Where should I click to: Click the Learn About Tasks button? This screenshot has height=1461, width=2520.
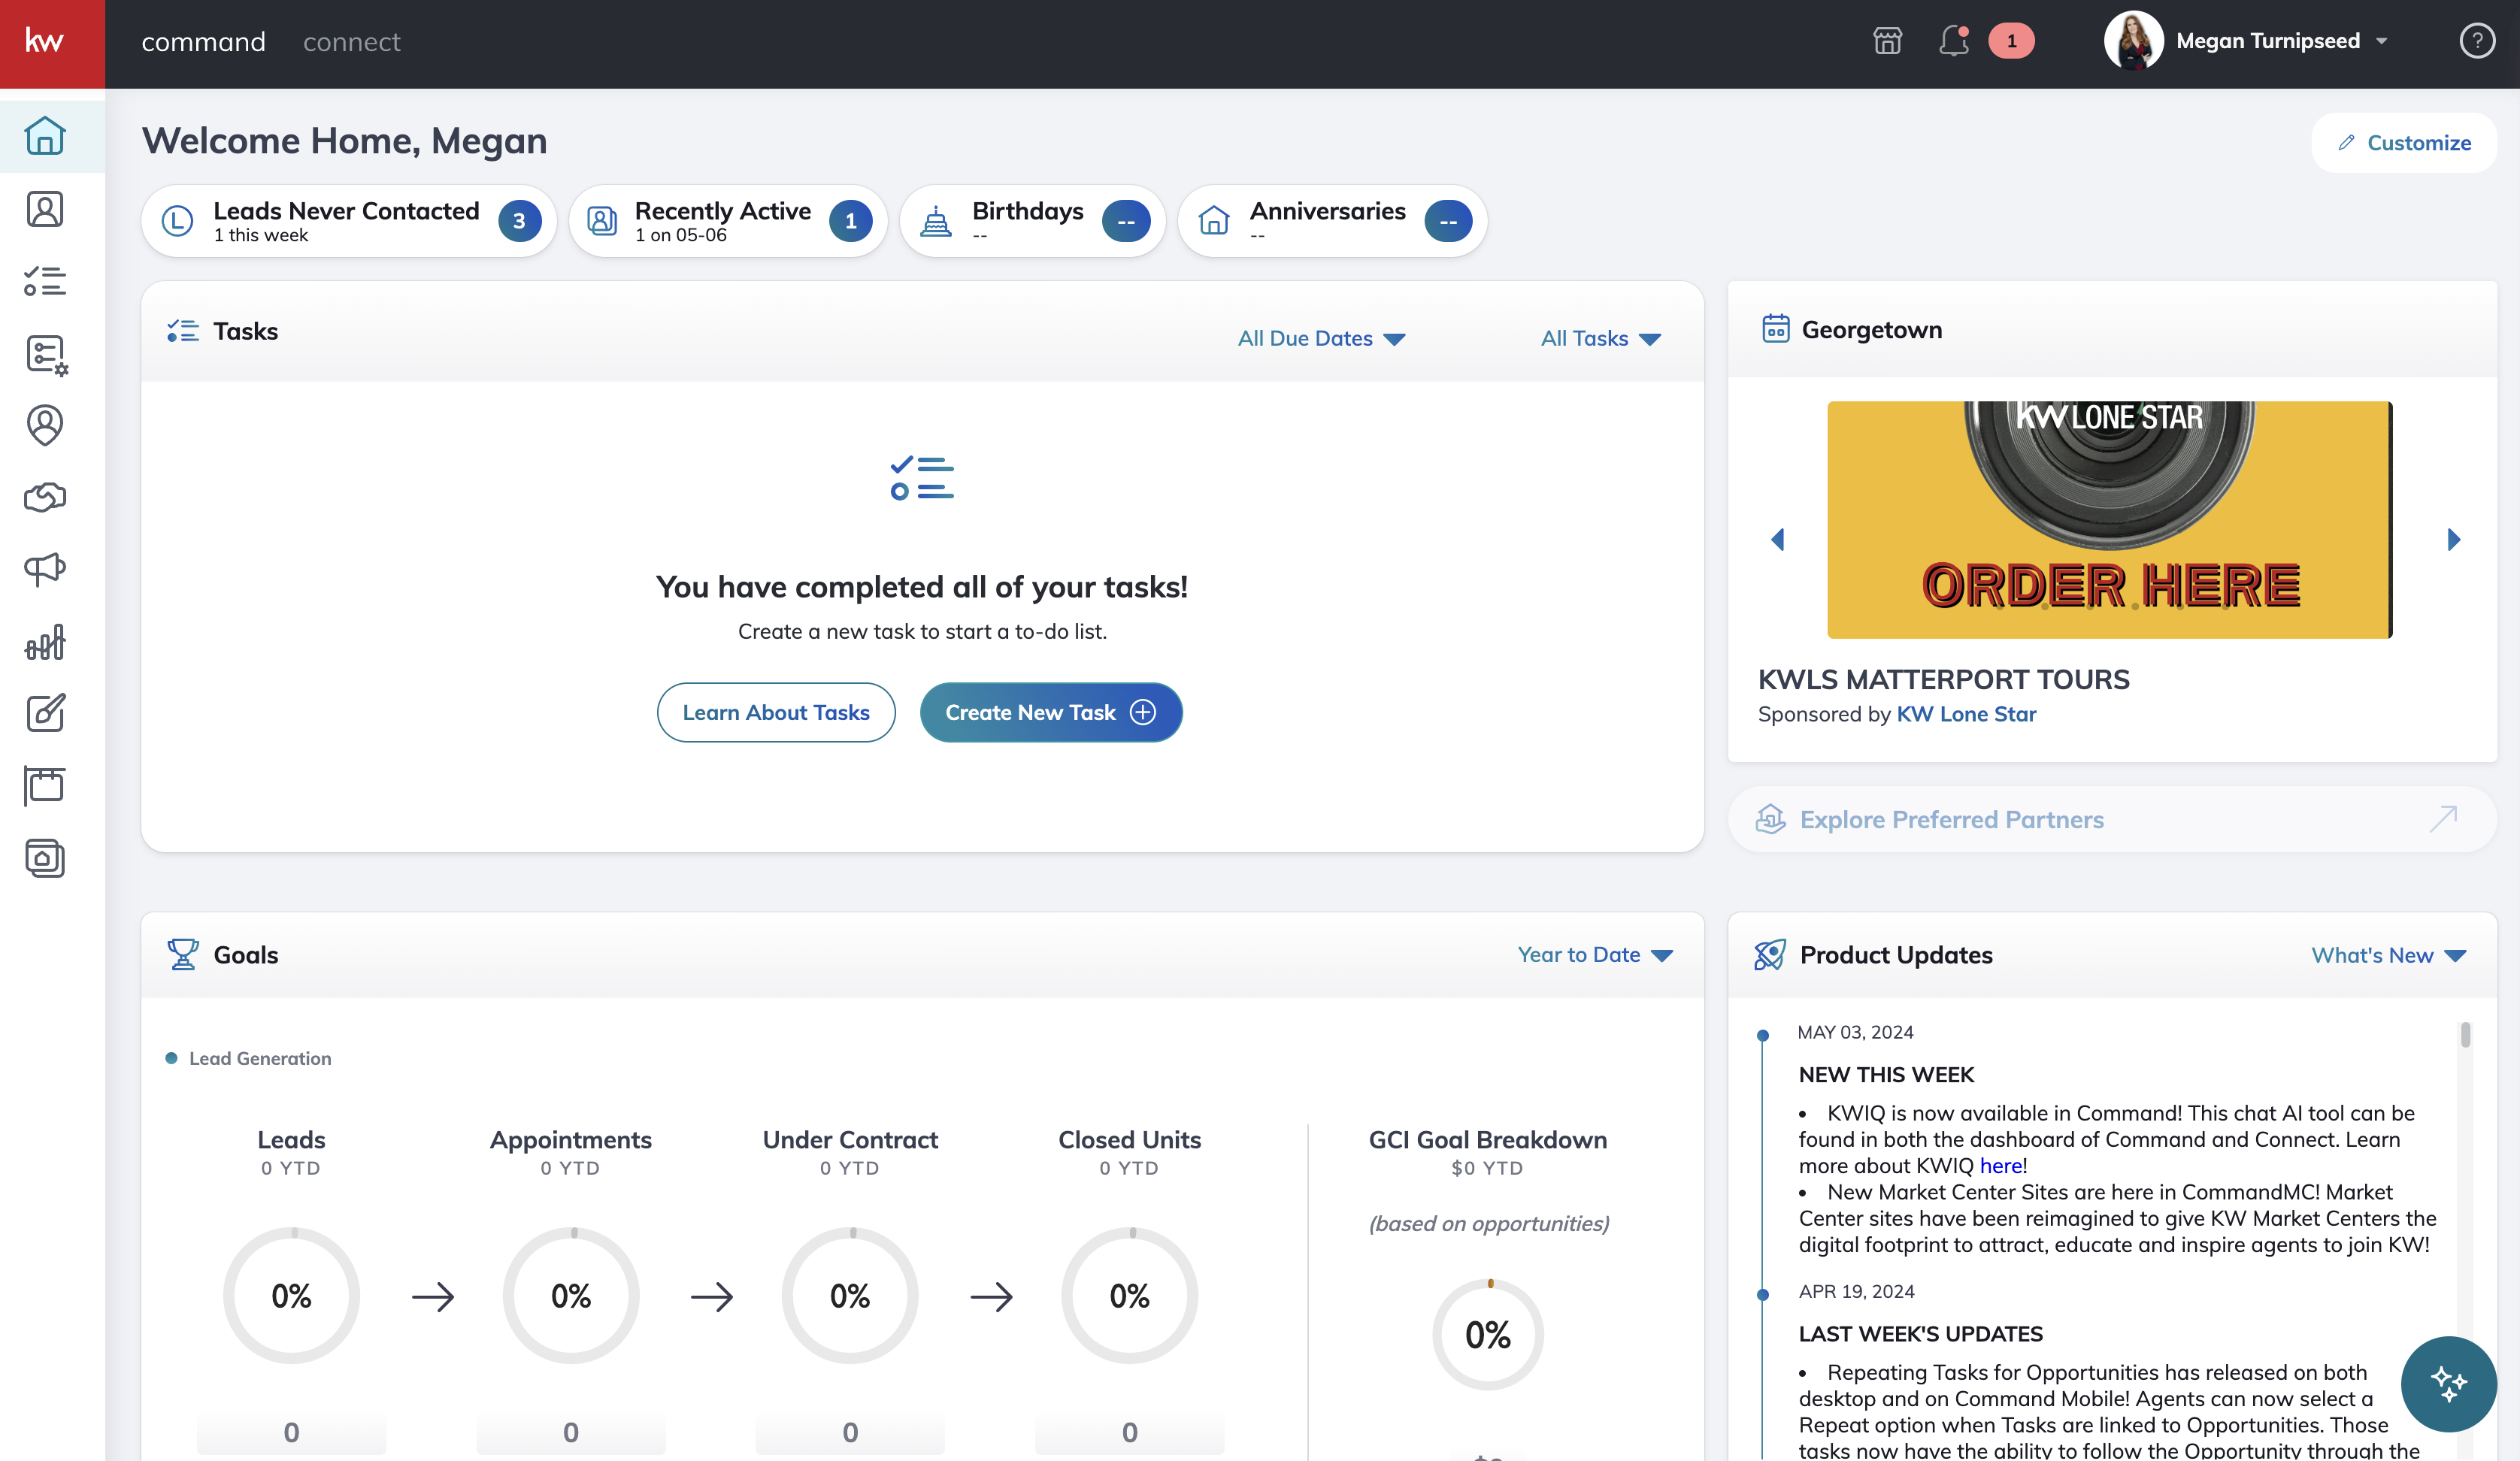[x=776, y=712]
